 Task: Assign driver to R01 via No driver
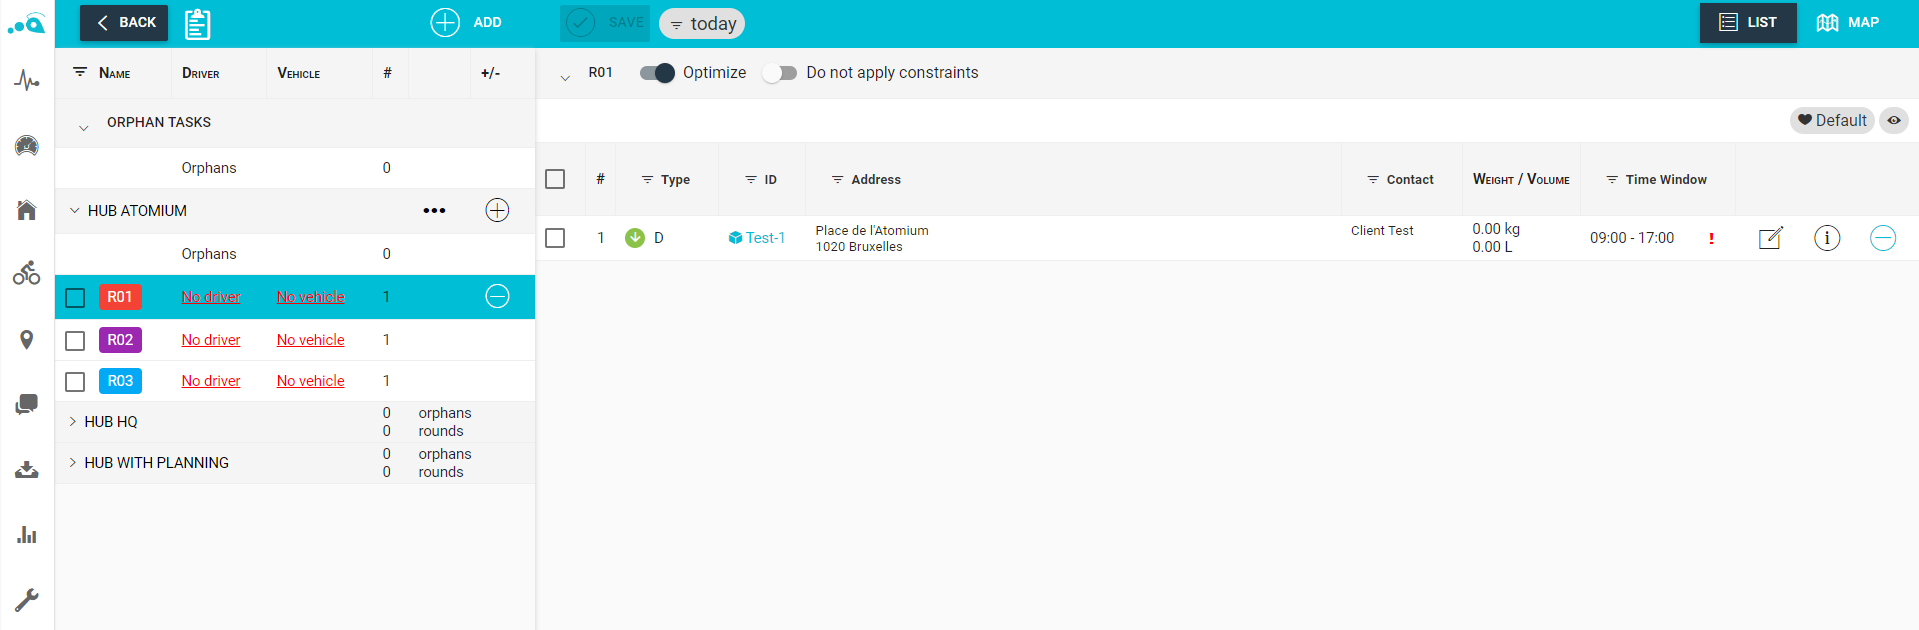(x=211, y=297)
